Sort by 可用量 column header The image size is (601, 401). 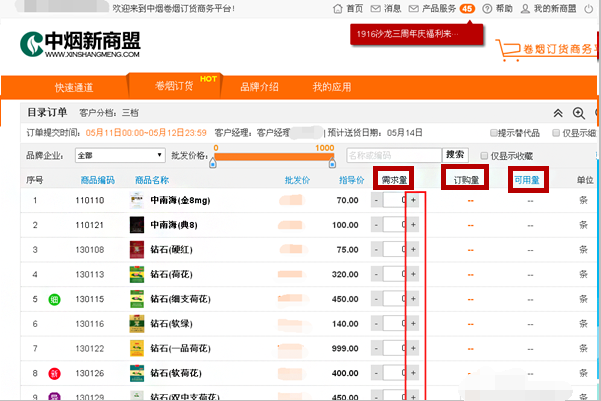[x=527, y=180]
